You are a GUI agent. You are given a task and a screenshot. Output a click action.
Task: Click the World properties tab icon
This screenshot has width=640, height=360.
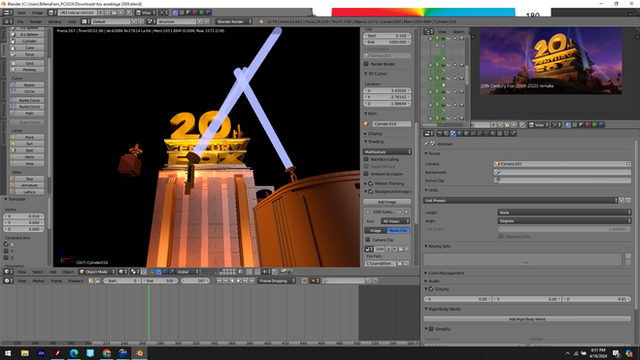(x=460, y=133)
